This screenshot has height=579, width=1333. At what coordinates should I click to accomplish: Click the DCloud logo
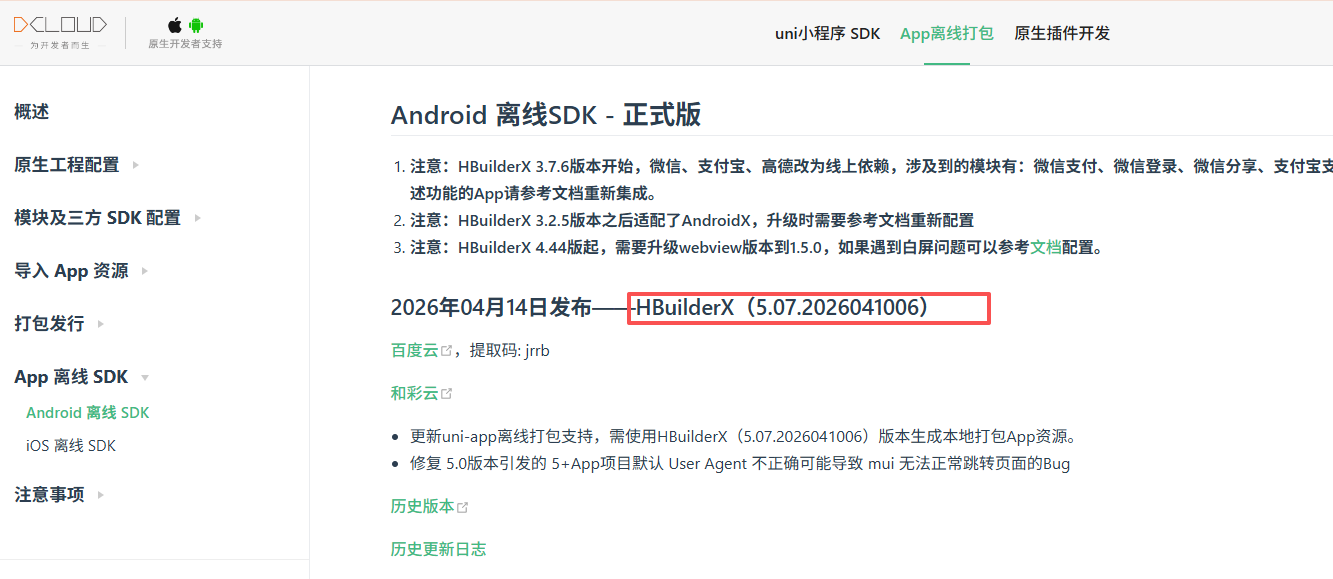59,25
